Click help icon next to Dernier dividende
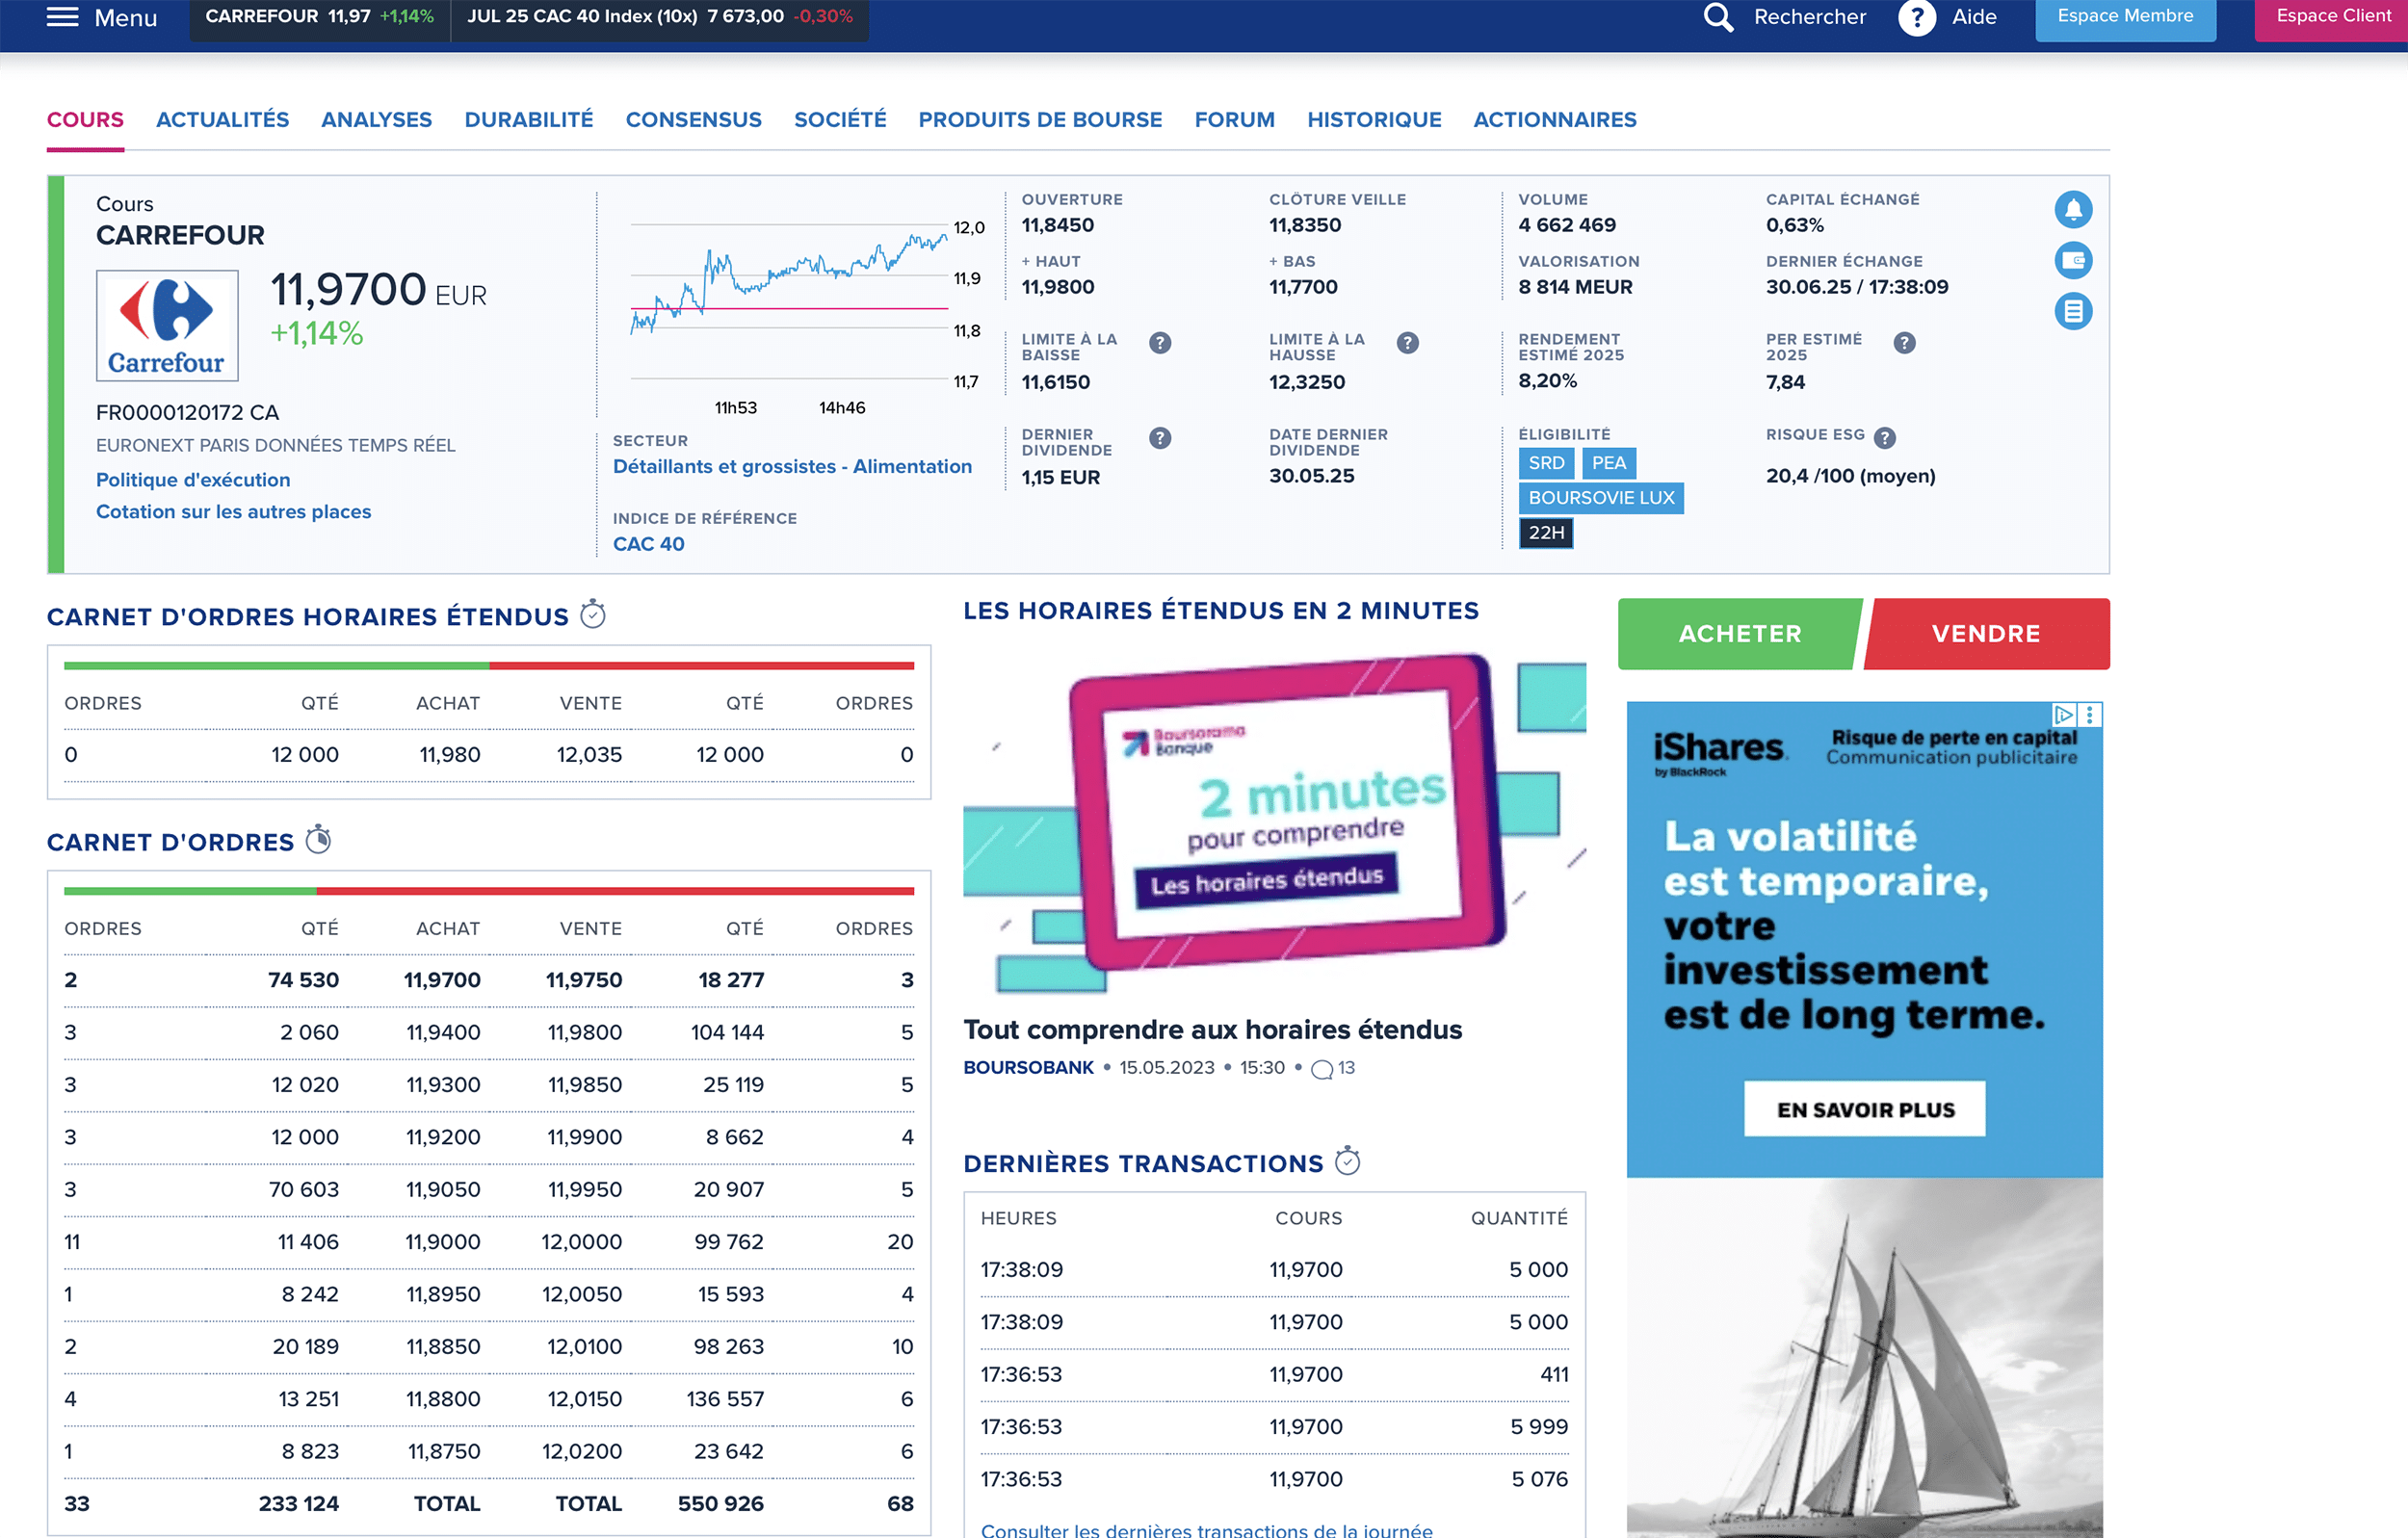2408x1538 pixels. (x=1160, y=438)
